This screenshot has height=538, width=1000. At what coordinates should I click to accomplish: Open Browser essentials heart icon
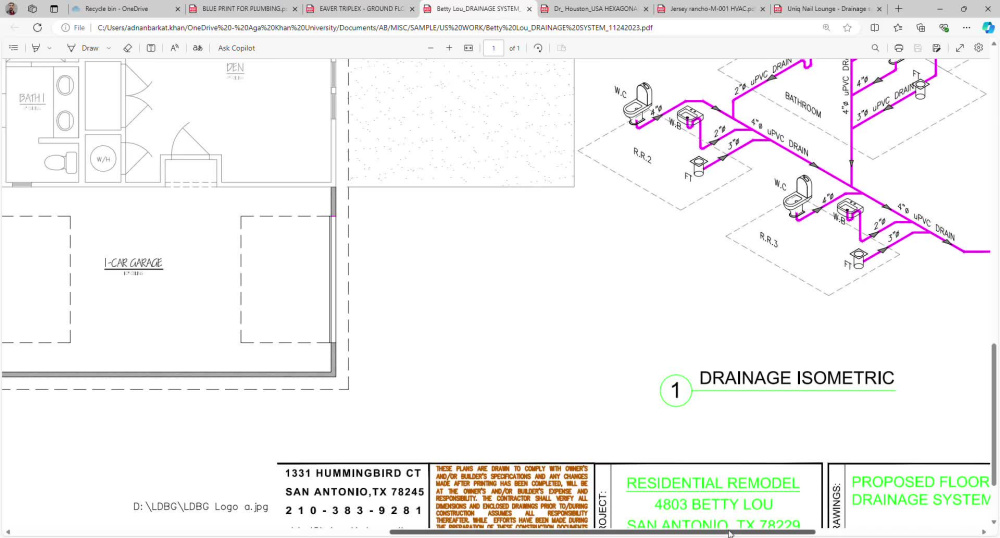(944, 27)
